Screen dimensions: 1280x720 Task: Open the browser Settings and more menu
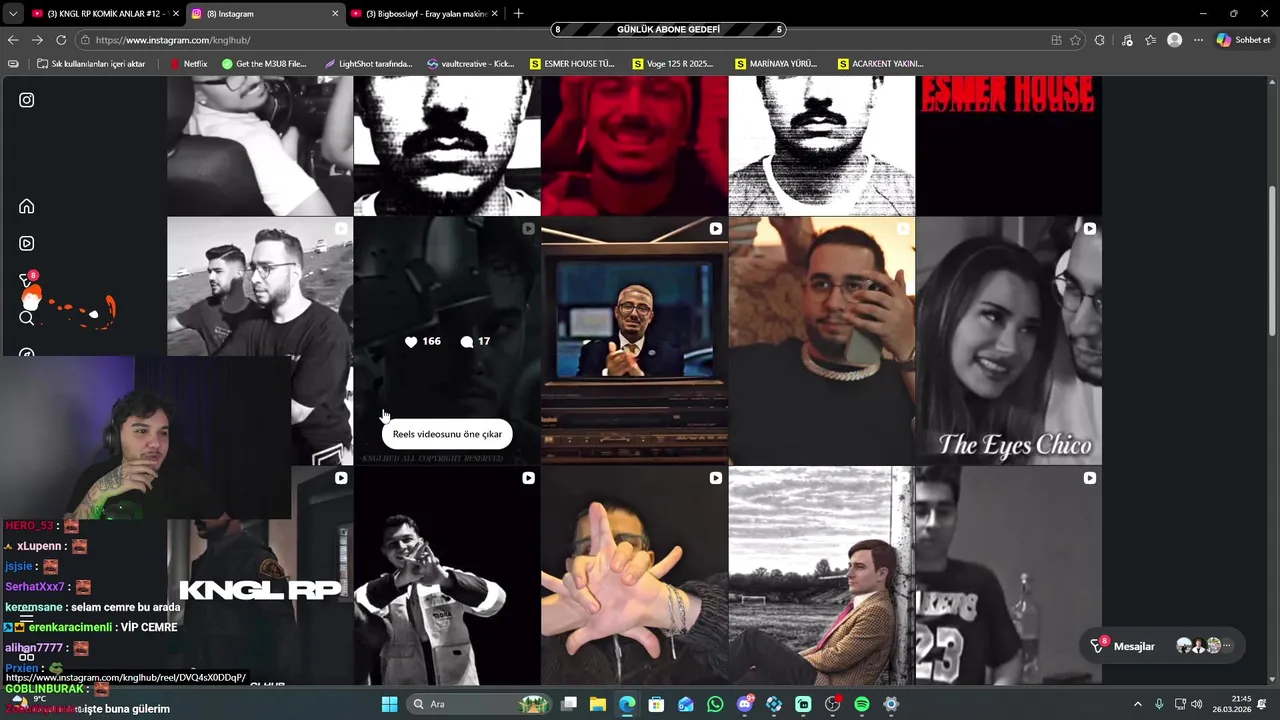pos(1198,40)
